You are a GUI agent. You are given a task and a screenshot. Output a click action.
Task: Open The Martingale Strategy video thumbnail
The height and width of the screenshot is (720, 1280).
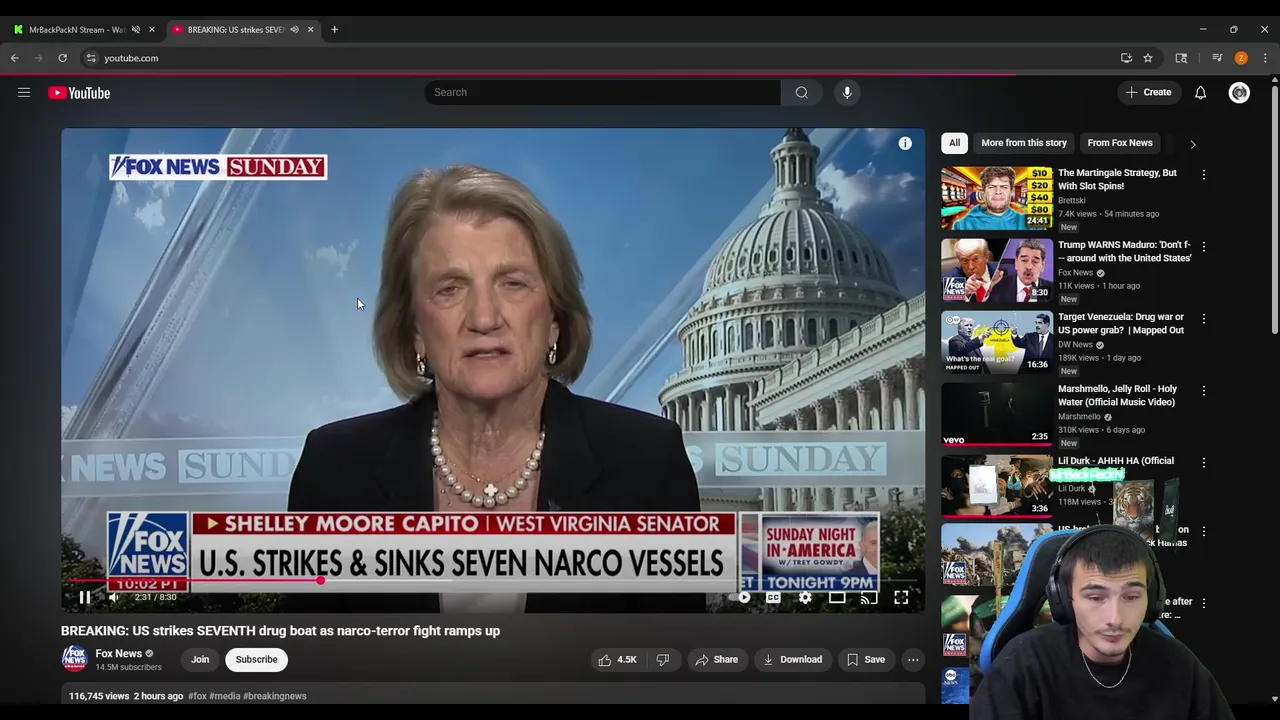coord(997,198)
